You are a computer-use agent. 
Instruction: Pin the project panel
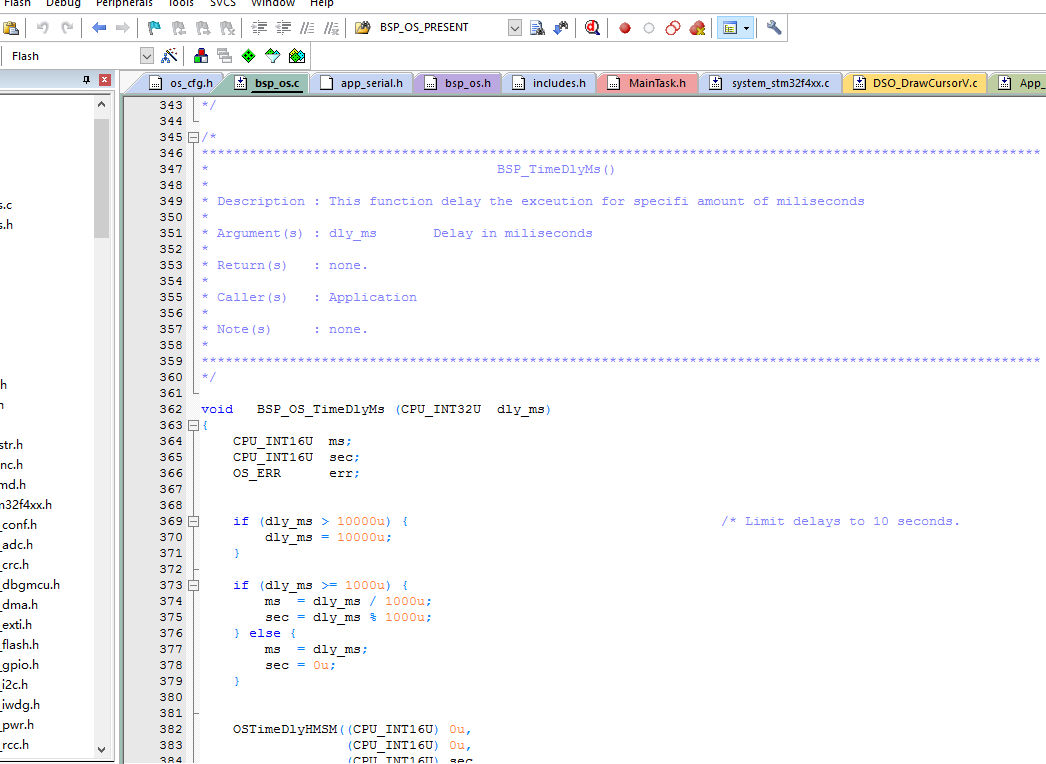[86, 79]
